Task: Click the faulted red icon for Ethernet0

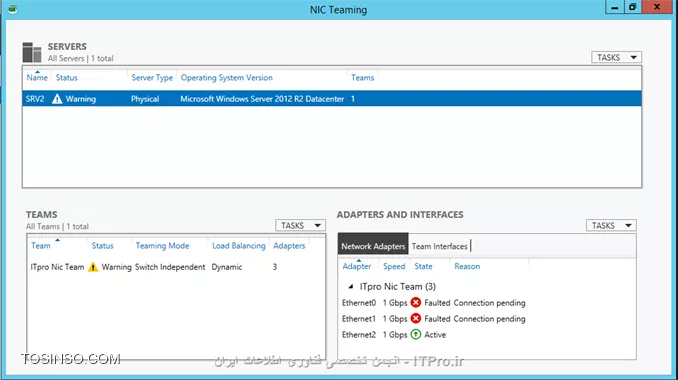Action: coord(416,303)
